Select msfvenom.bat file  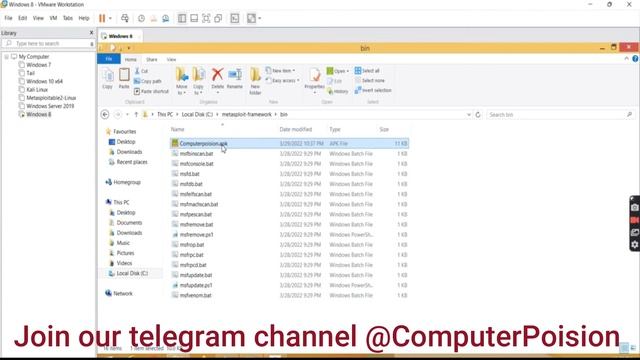point(289,295)
